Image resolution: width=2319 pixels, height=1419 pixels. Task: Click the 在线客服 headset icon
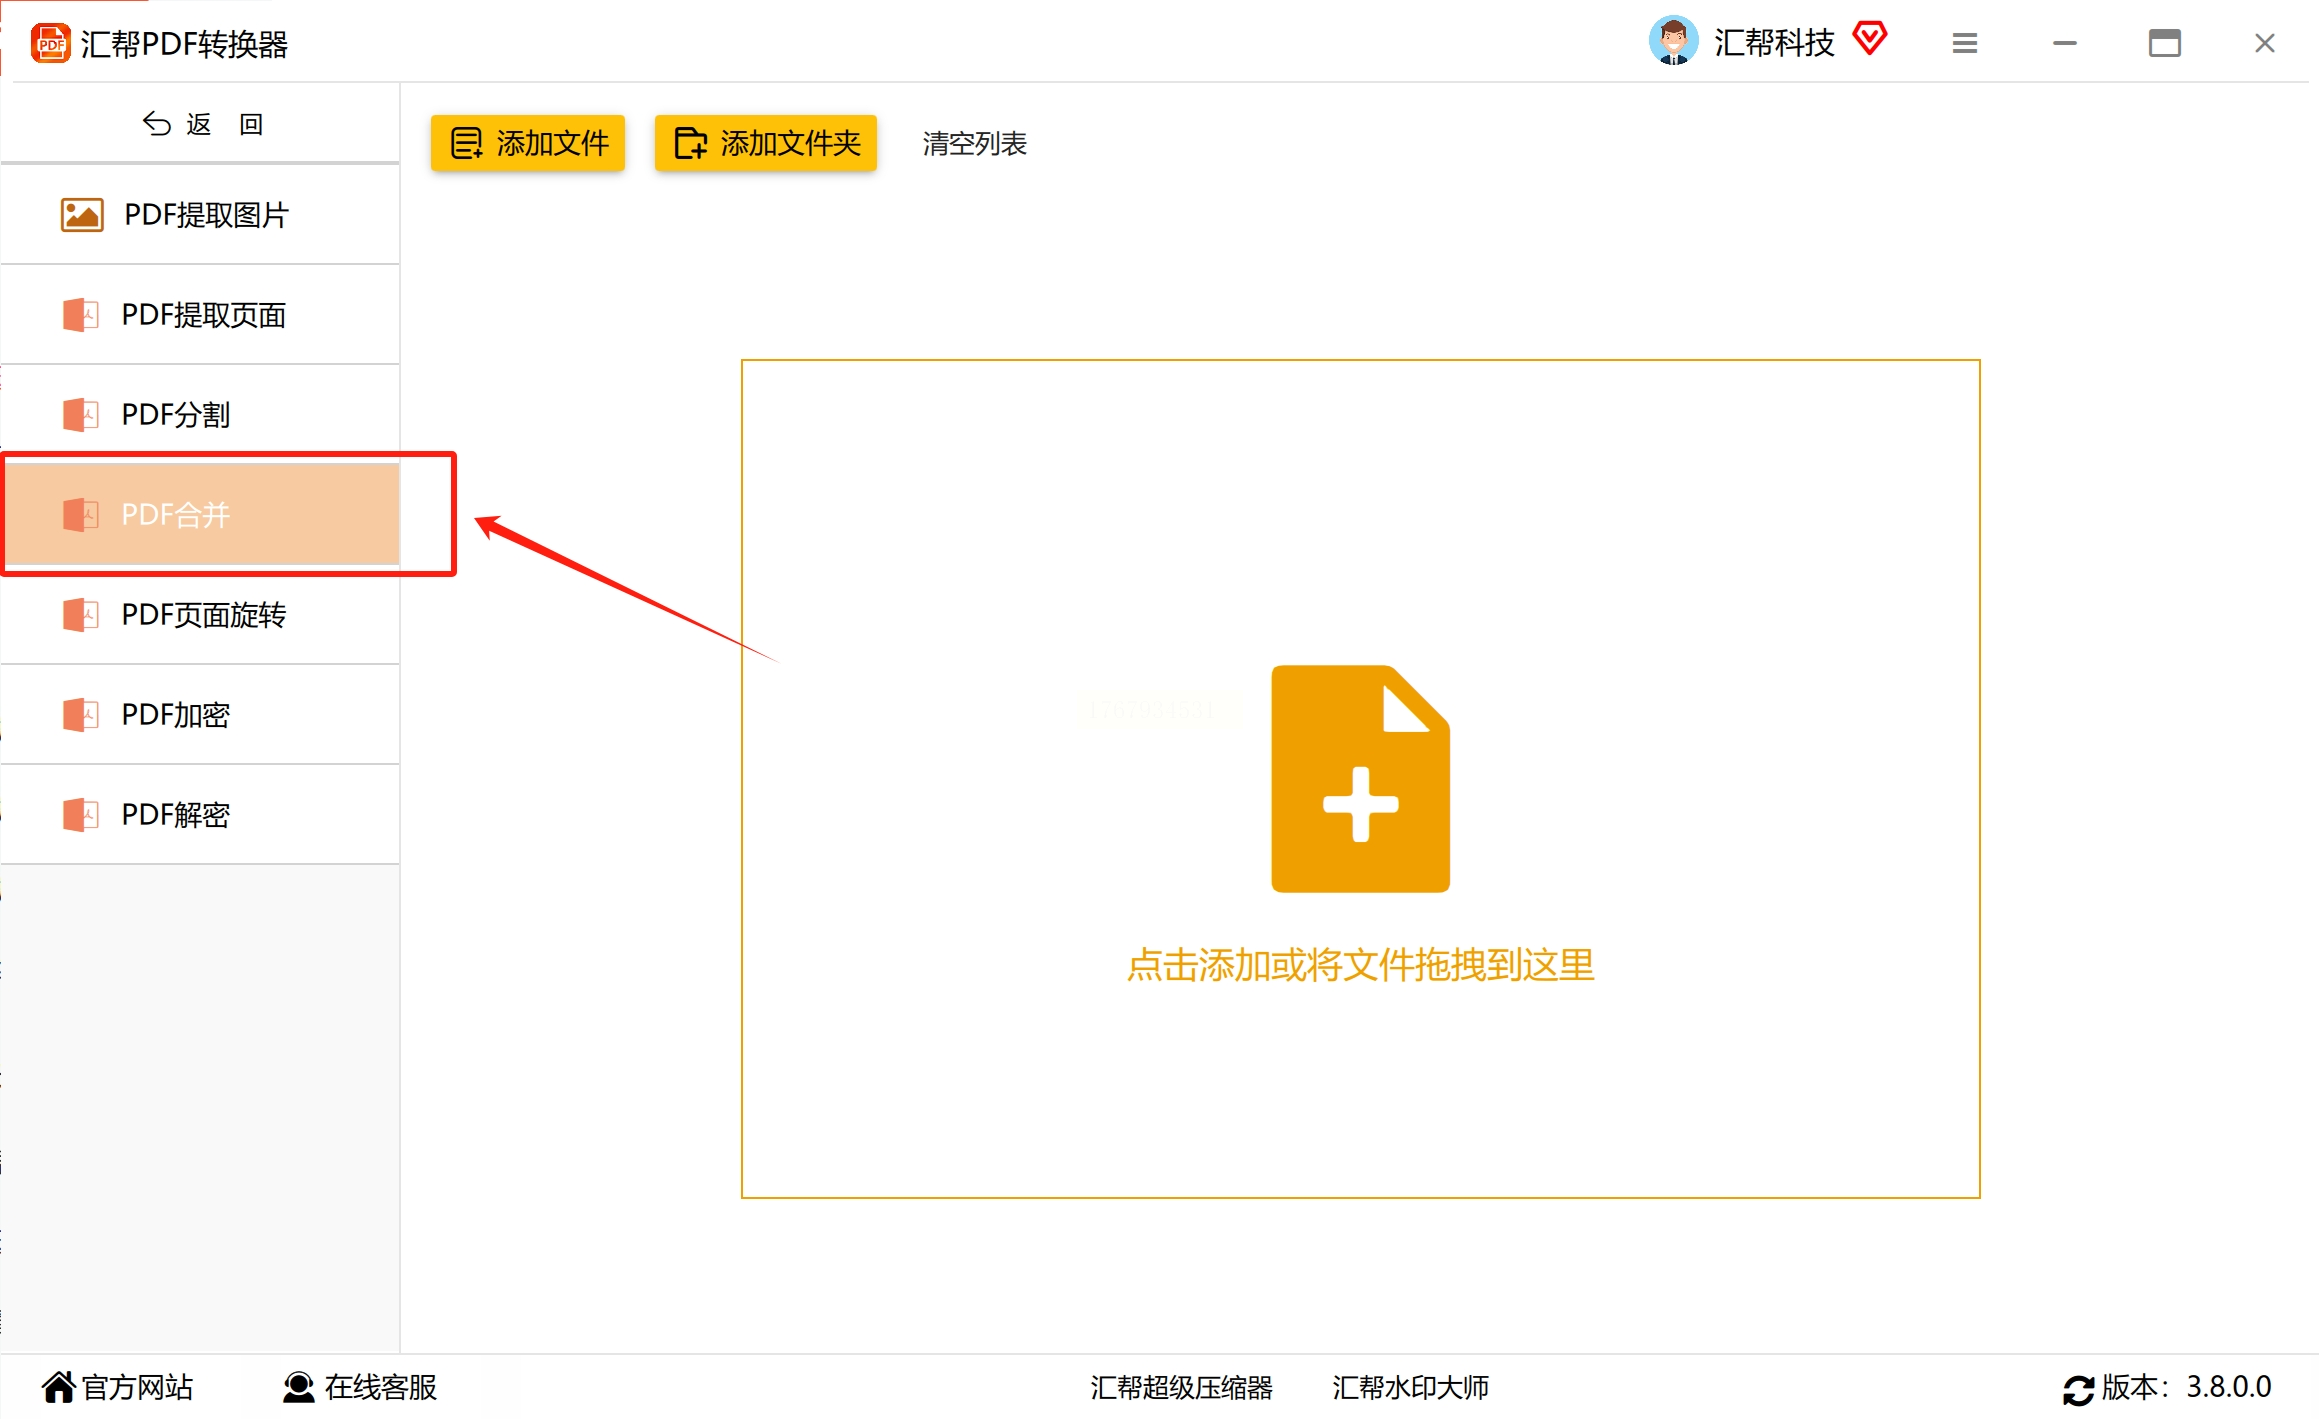click(x=298, y=1387)
